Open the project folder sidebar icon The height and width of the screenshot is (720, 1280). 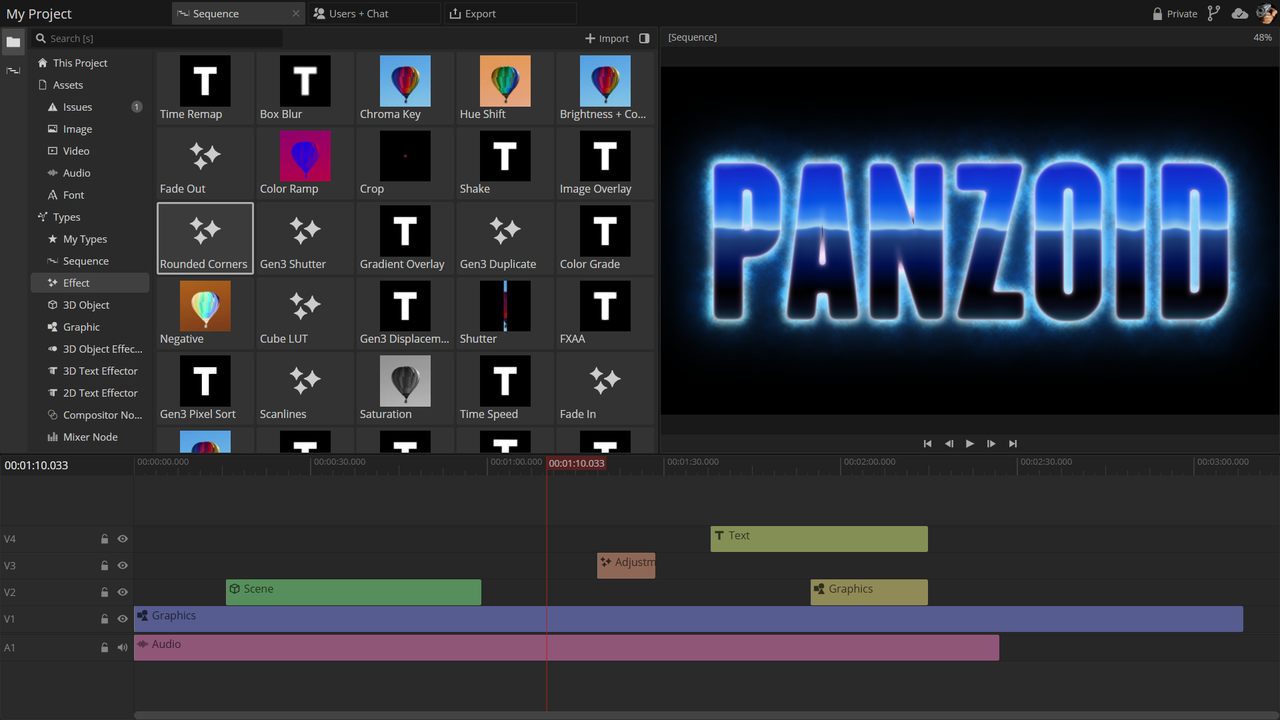tap(13, 42)
